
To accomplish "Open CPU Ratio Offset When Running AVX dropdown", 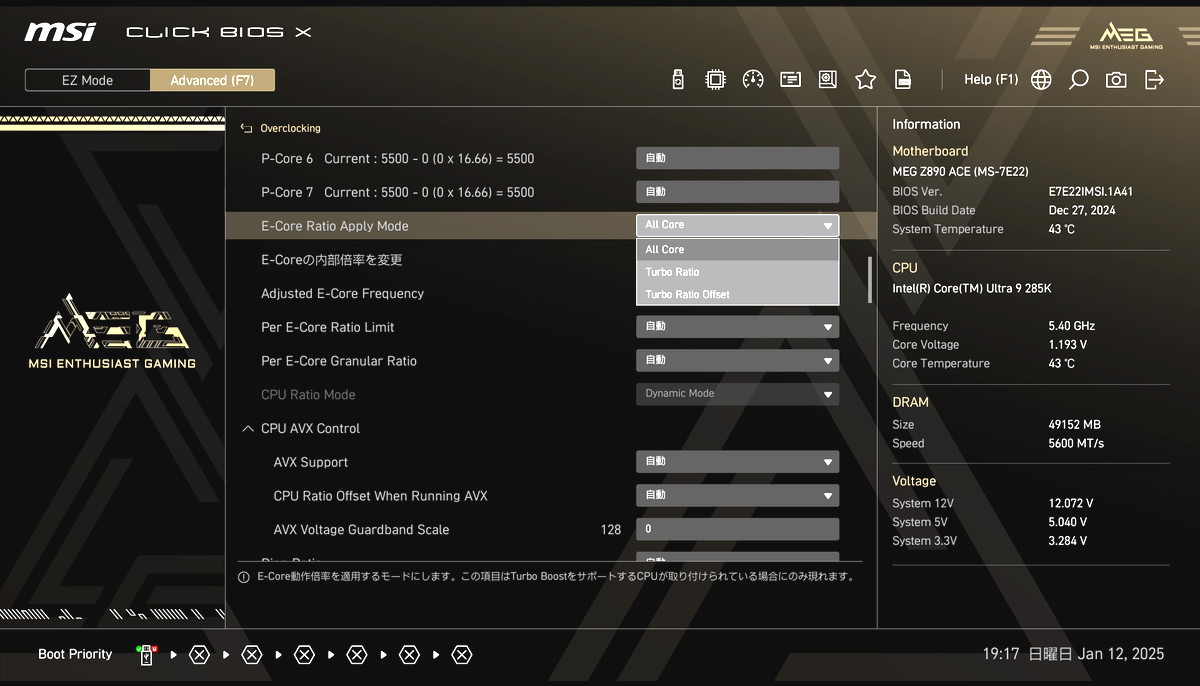I will (x=738, y=495).
